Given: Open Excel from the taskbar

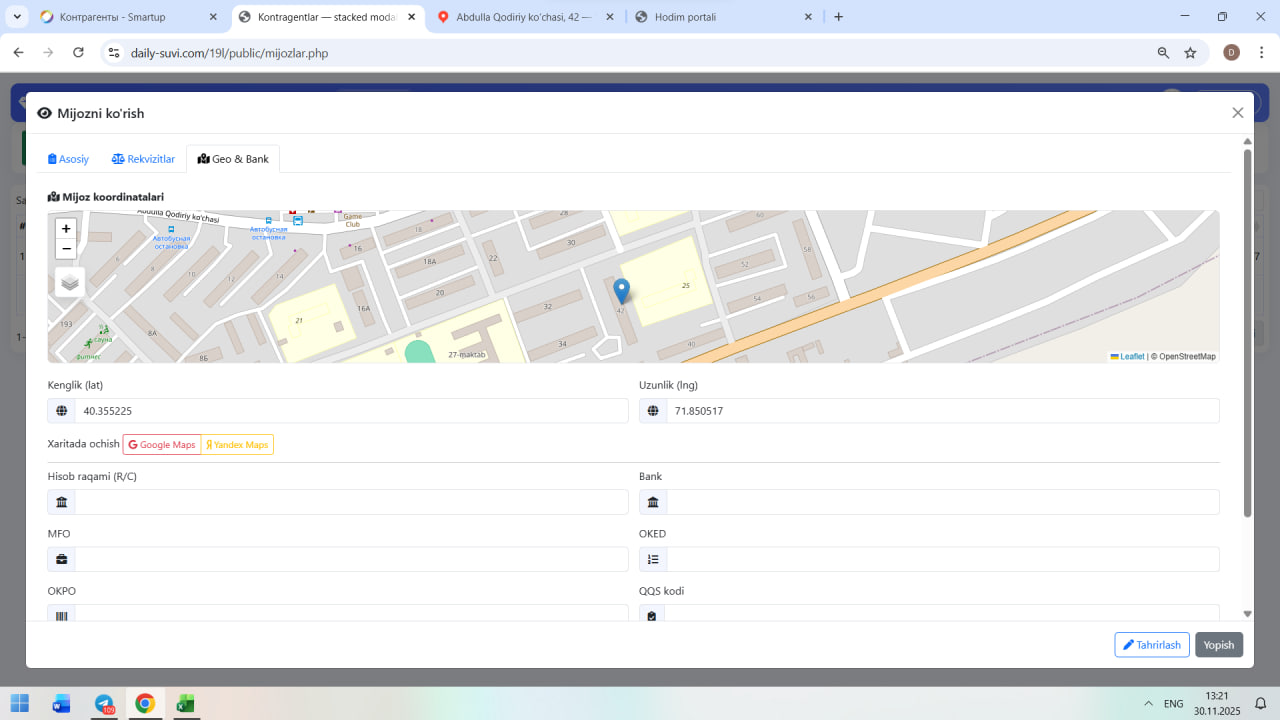Looking at the screenshot, I should pos(185,704).
